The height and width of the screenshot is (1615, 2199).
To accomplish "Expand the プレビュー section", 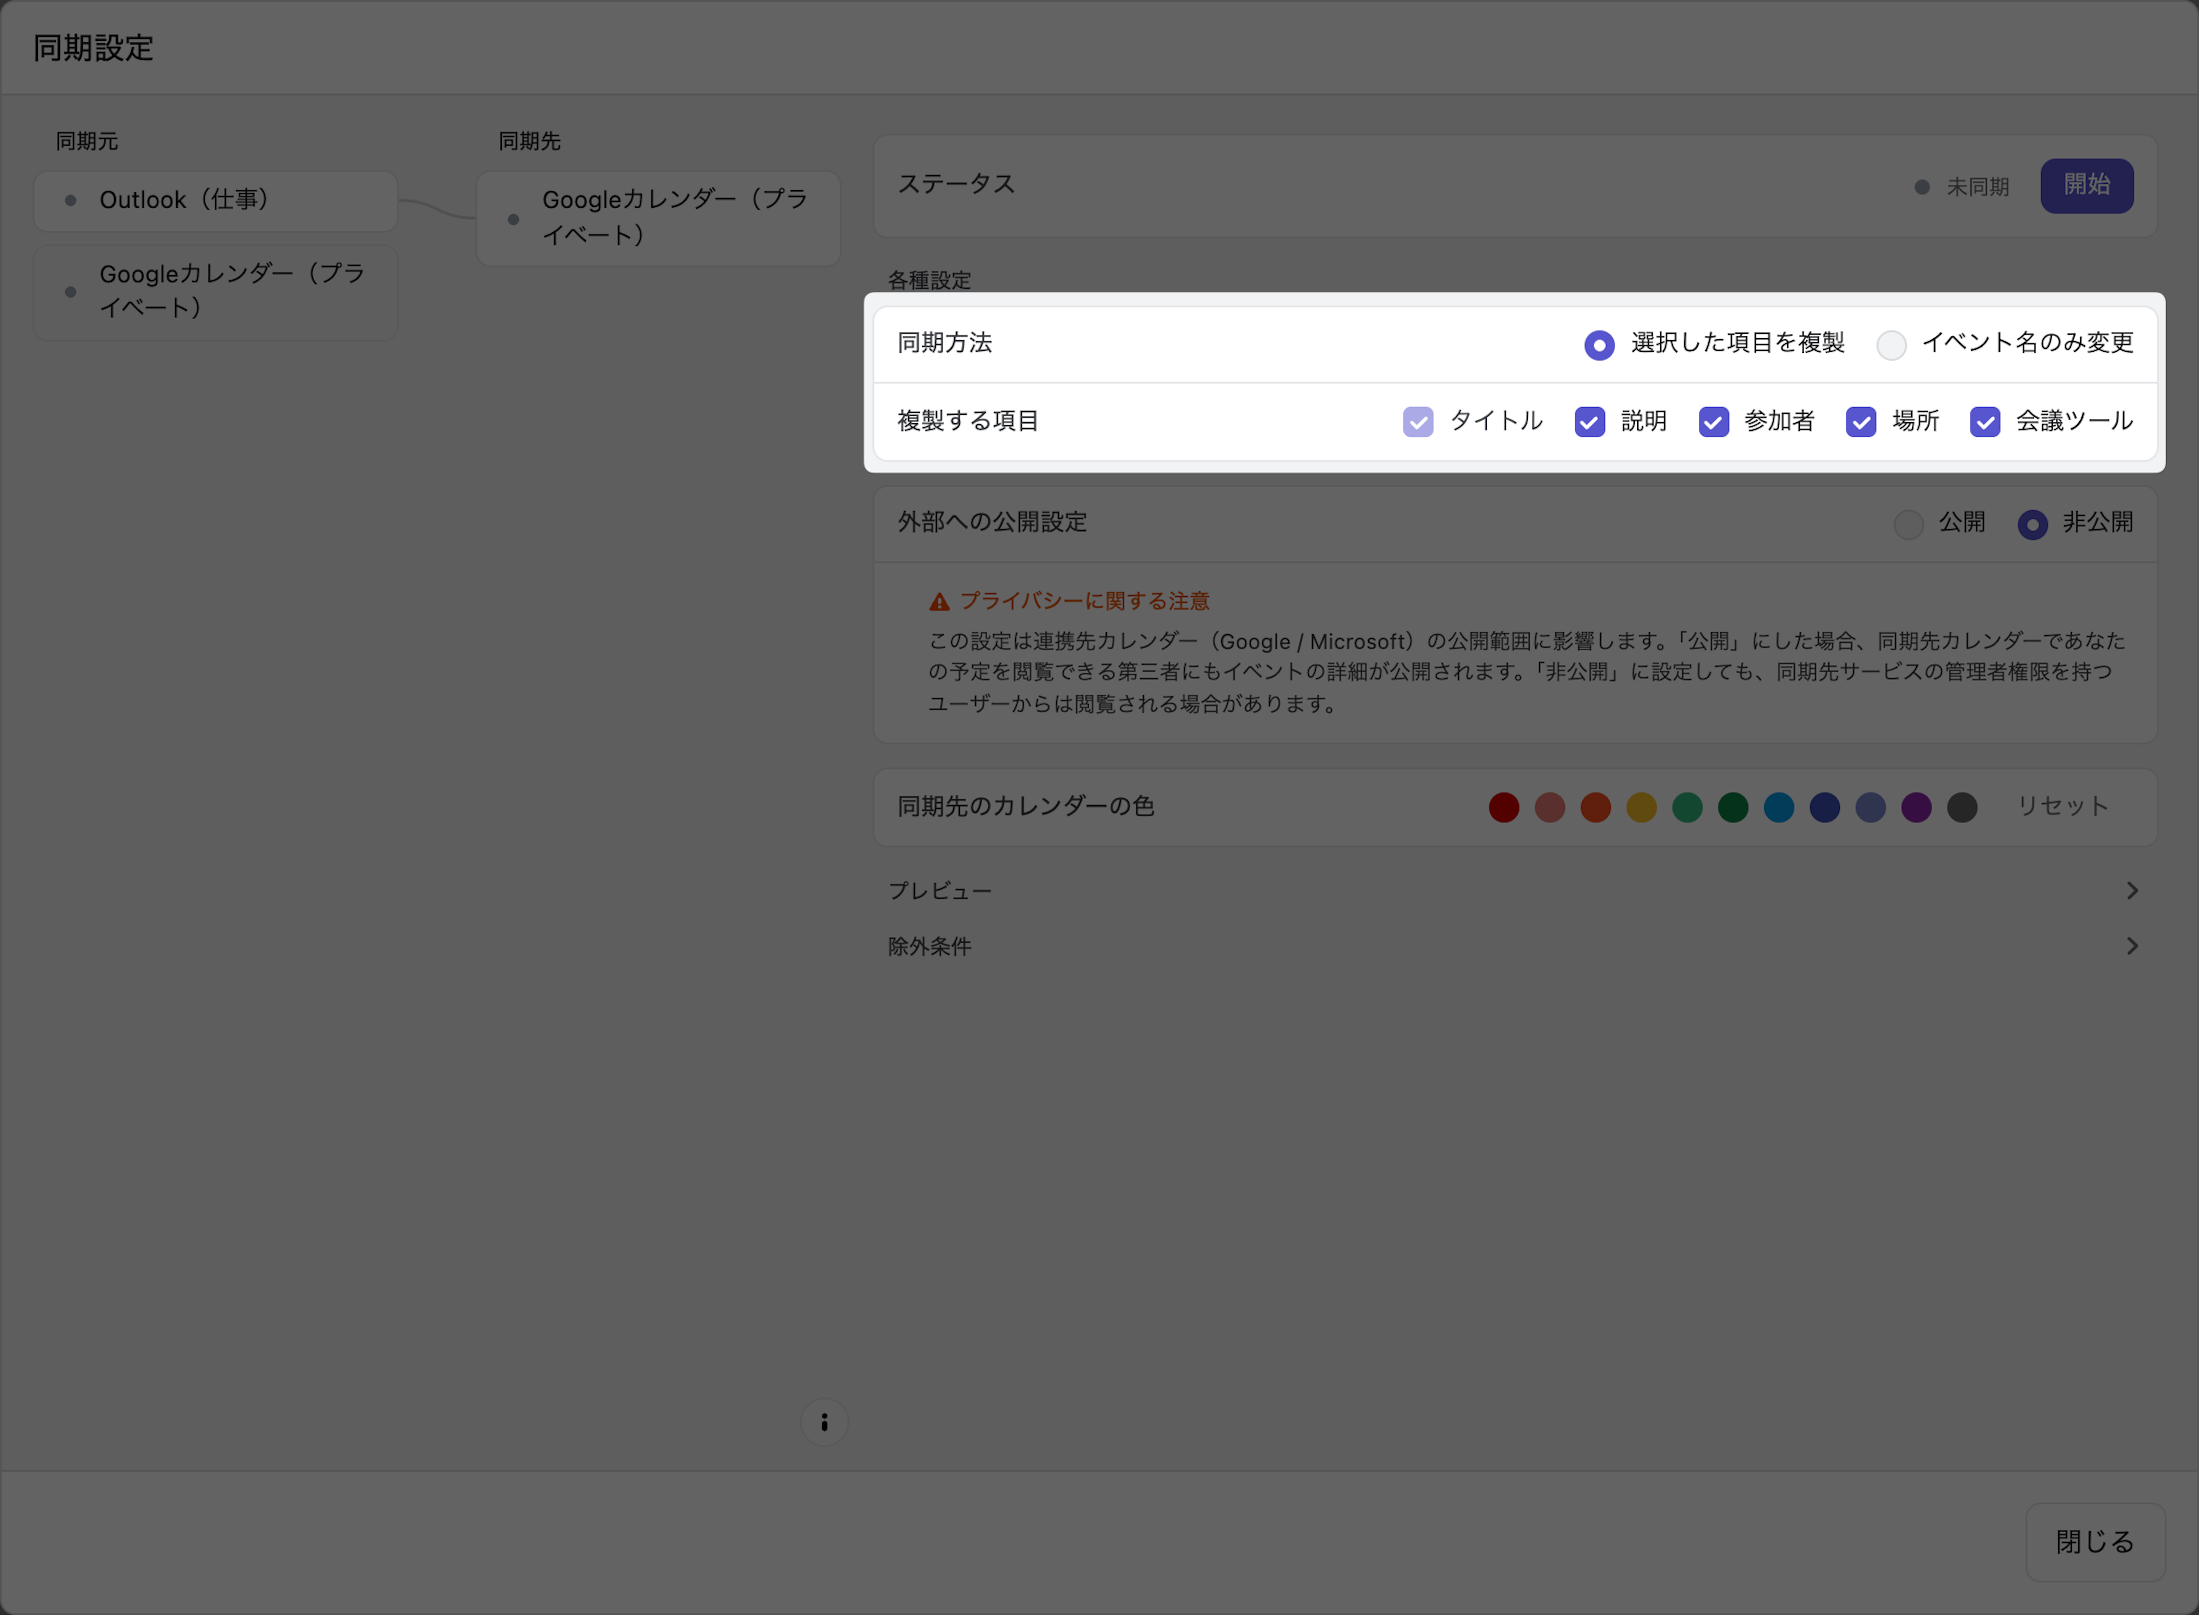I will (1514, 890).
